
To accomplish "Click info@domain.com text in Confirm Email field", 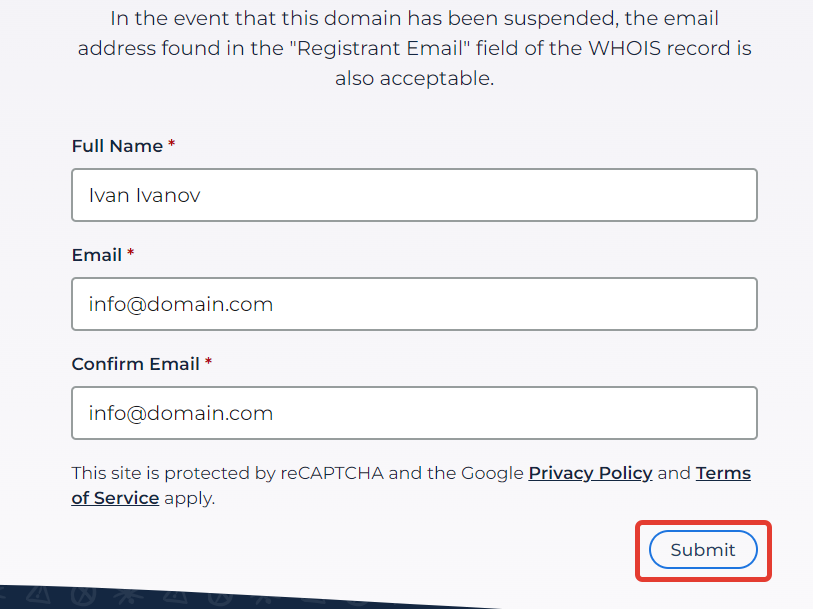I will (180, 413).
